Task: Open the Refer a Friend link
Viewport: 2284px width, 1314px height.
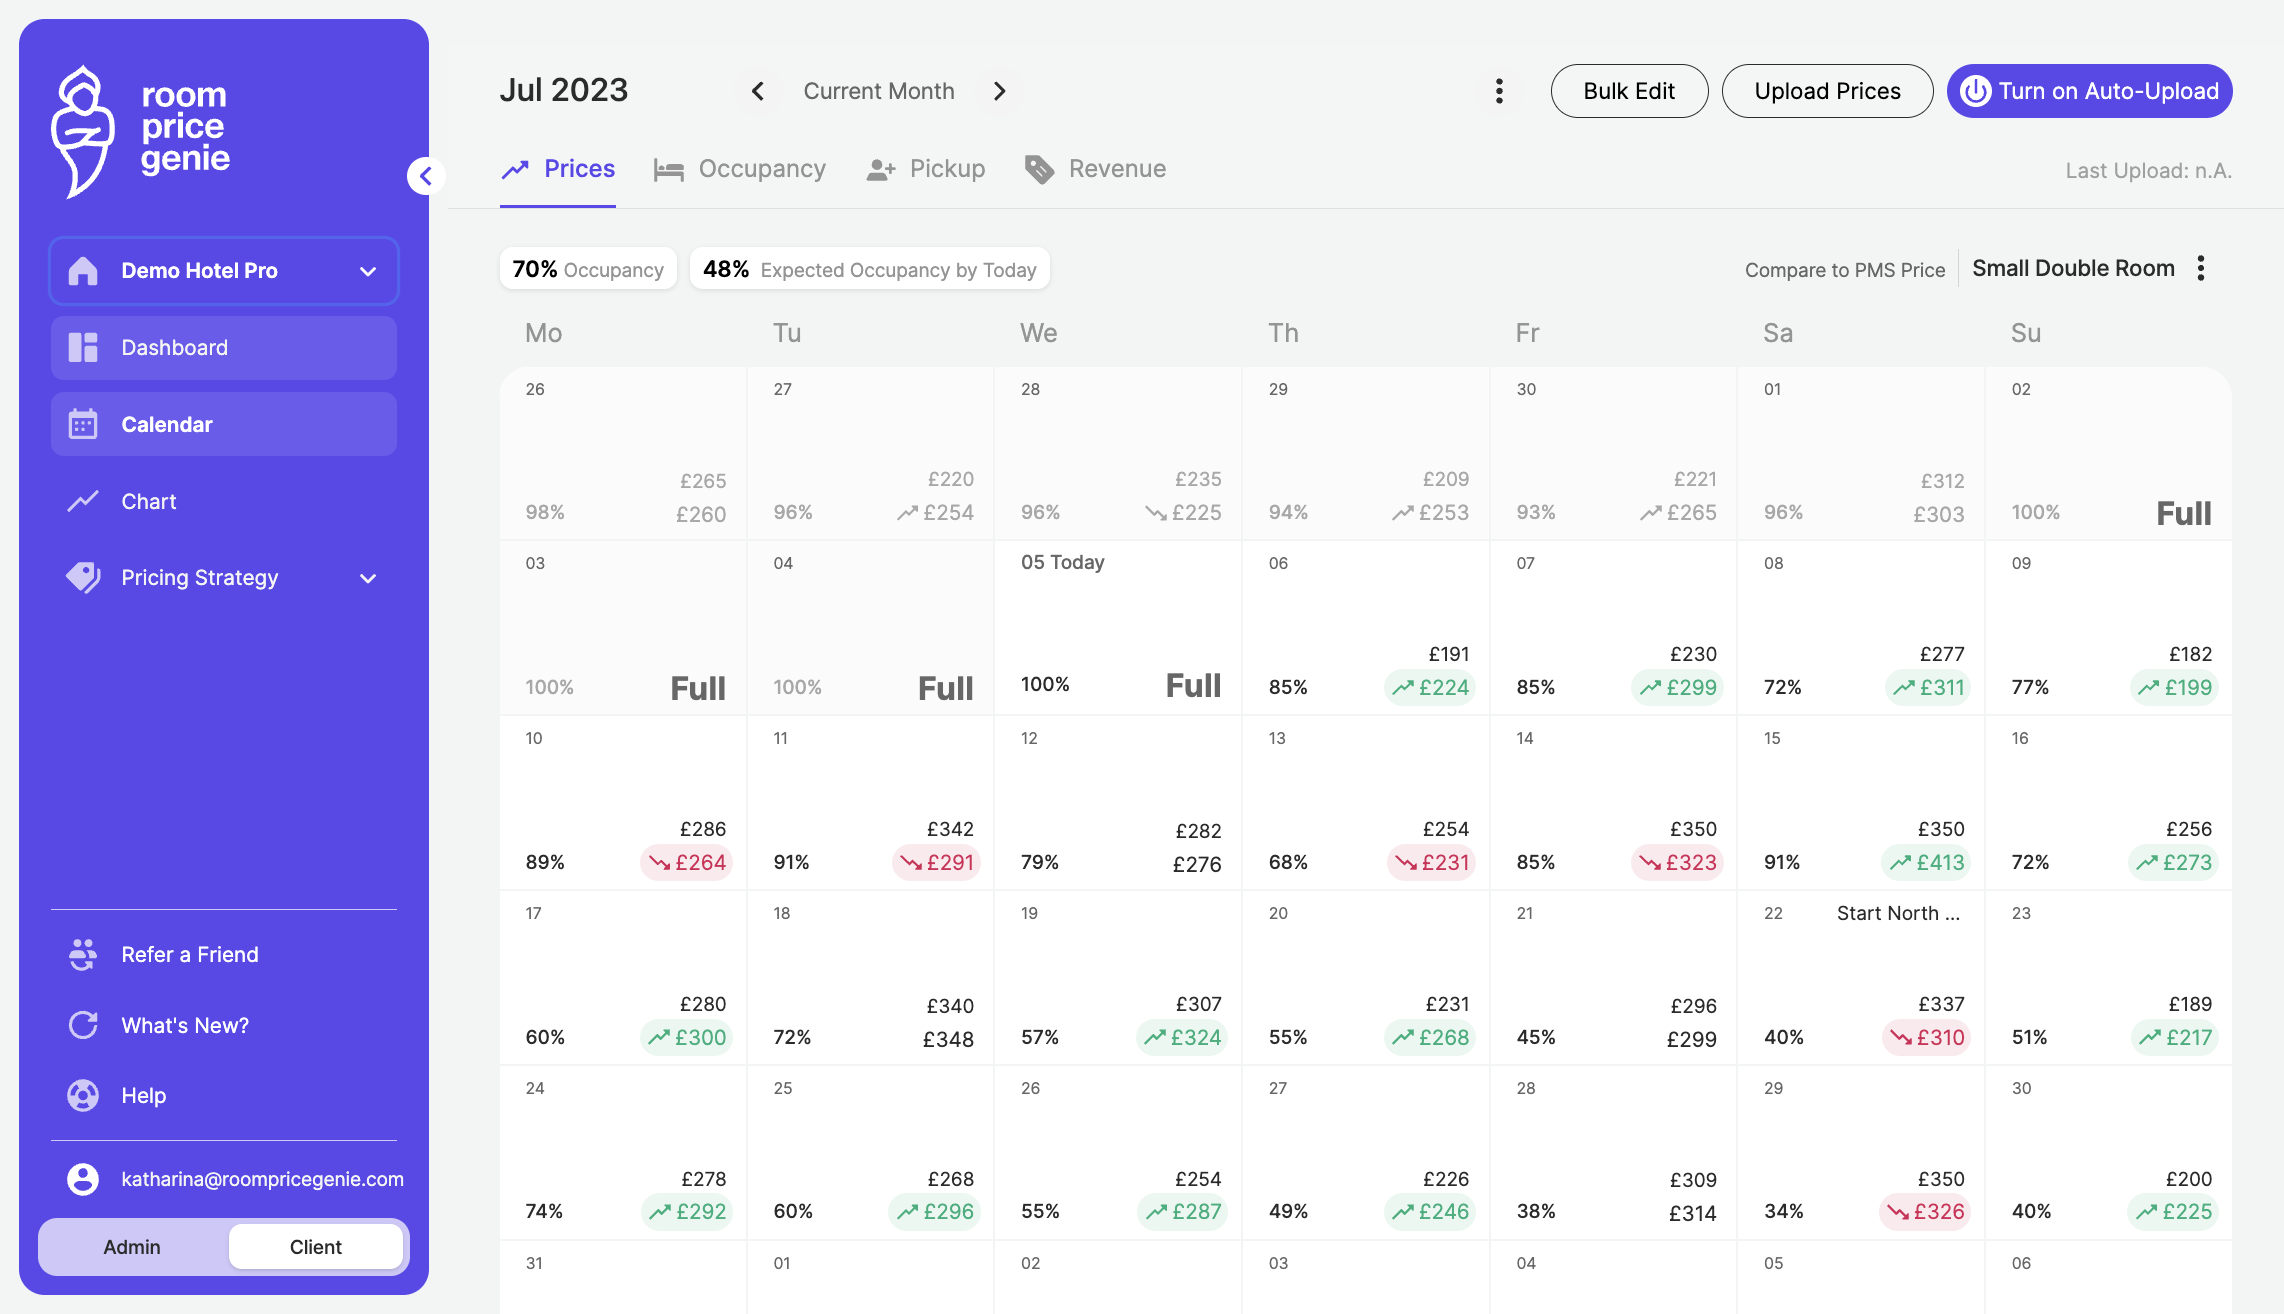Action: pyautogui.click(x=190, y=954)
